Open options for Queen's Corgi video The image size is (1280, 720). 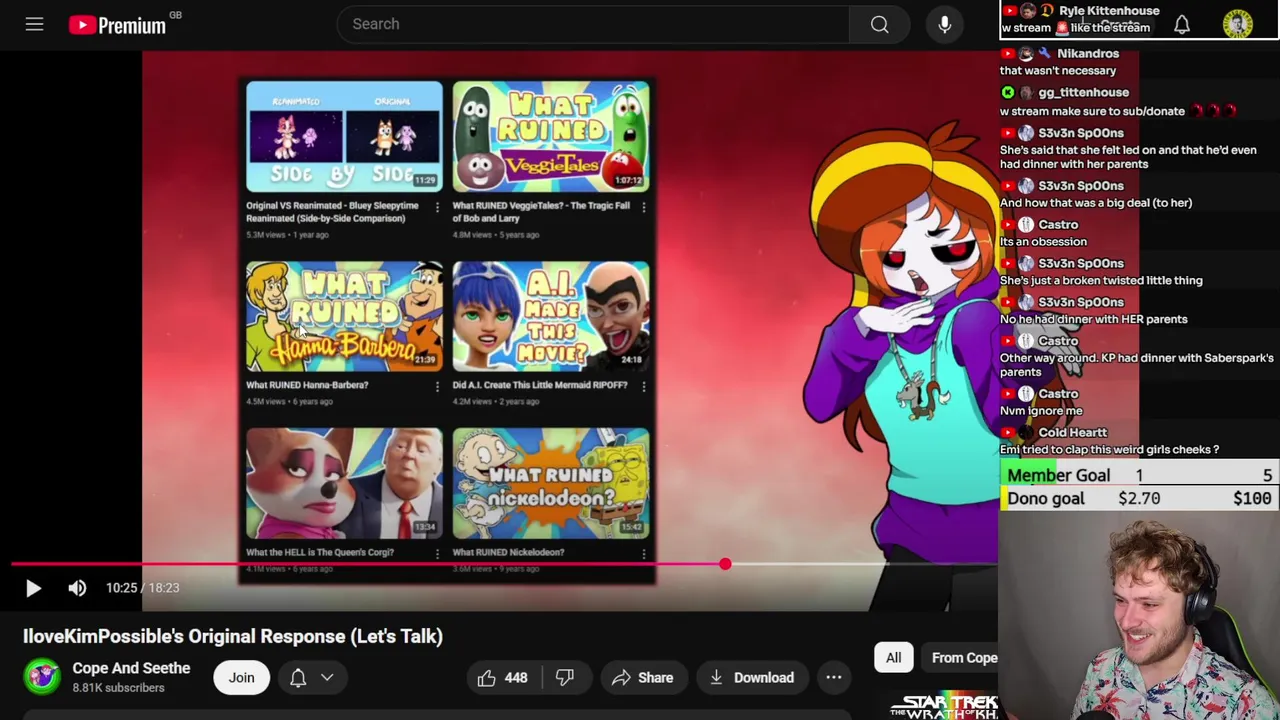click(436, 553)
